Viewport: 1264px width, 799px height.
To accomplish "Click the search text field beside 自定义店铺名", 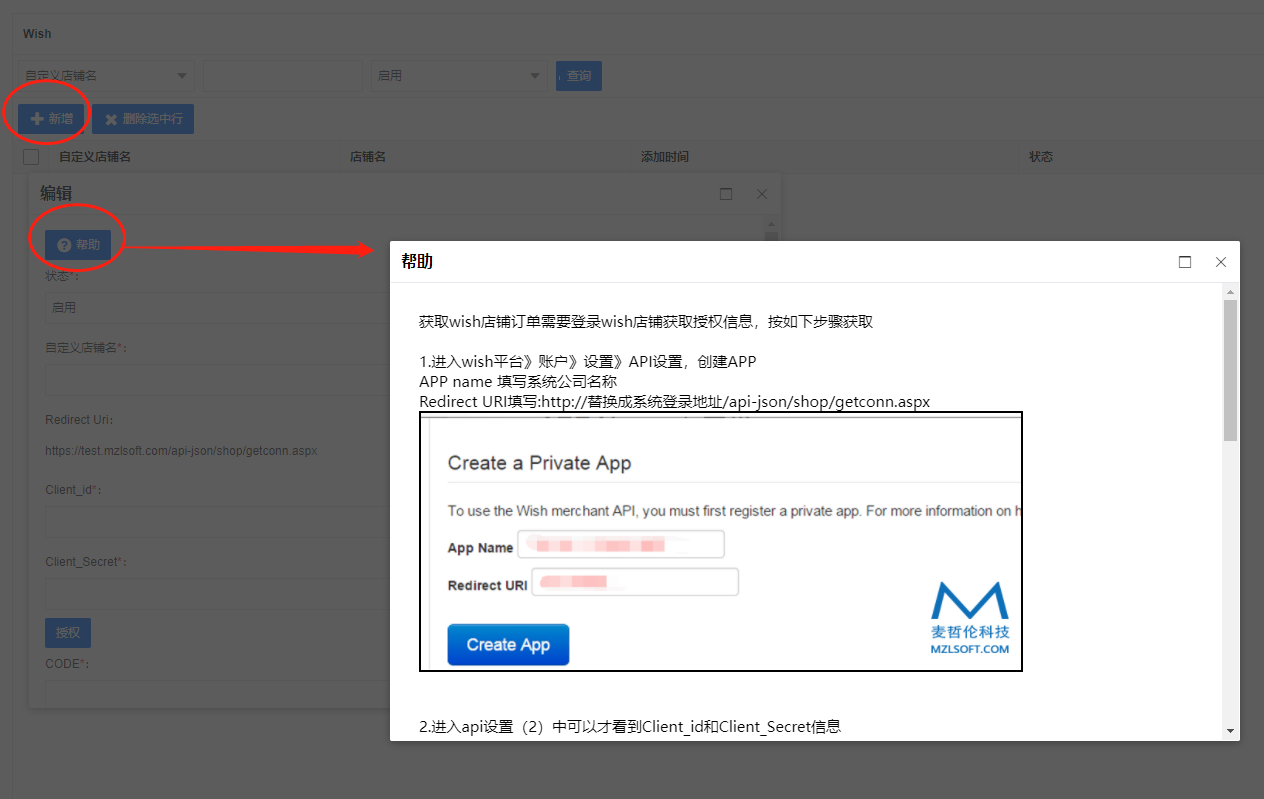I will point(283,76).
